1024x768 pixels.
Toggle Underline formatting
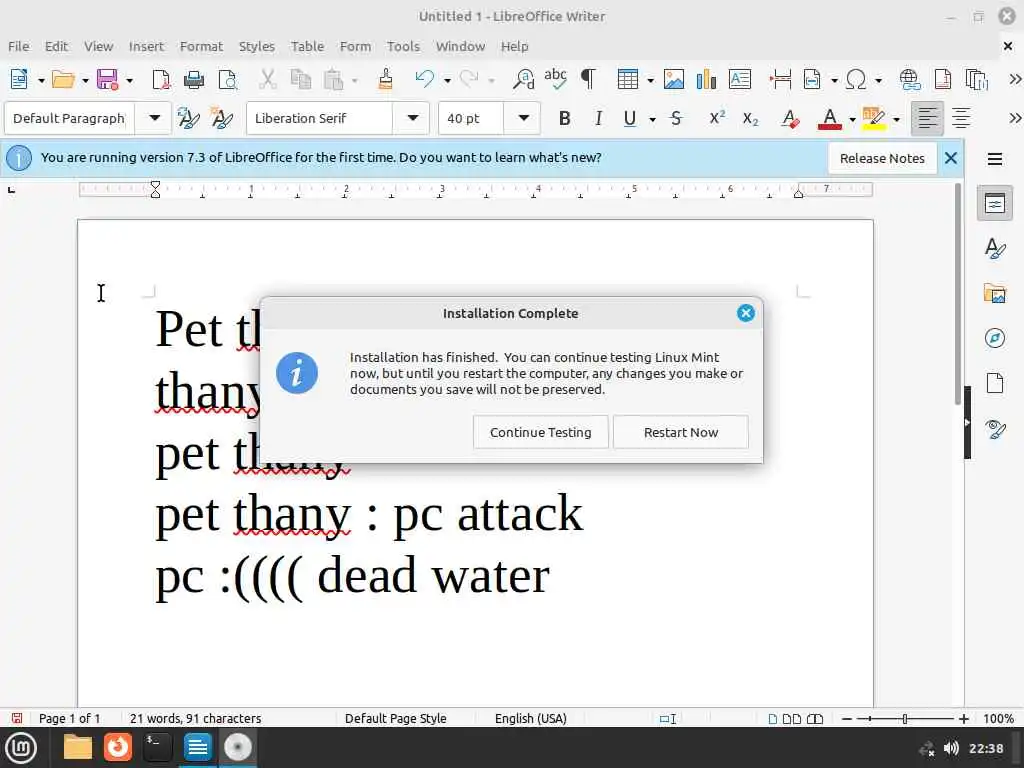[x=630, y=118]
